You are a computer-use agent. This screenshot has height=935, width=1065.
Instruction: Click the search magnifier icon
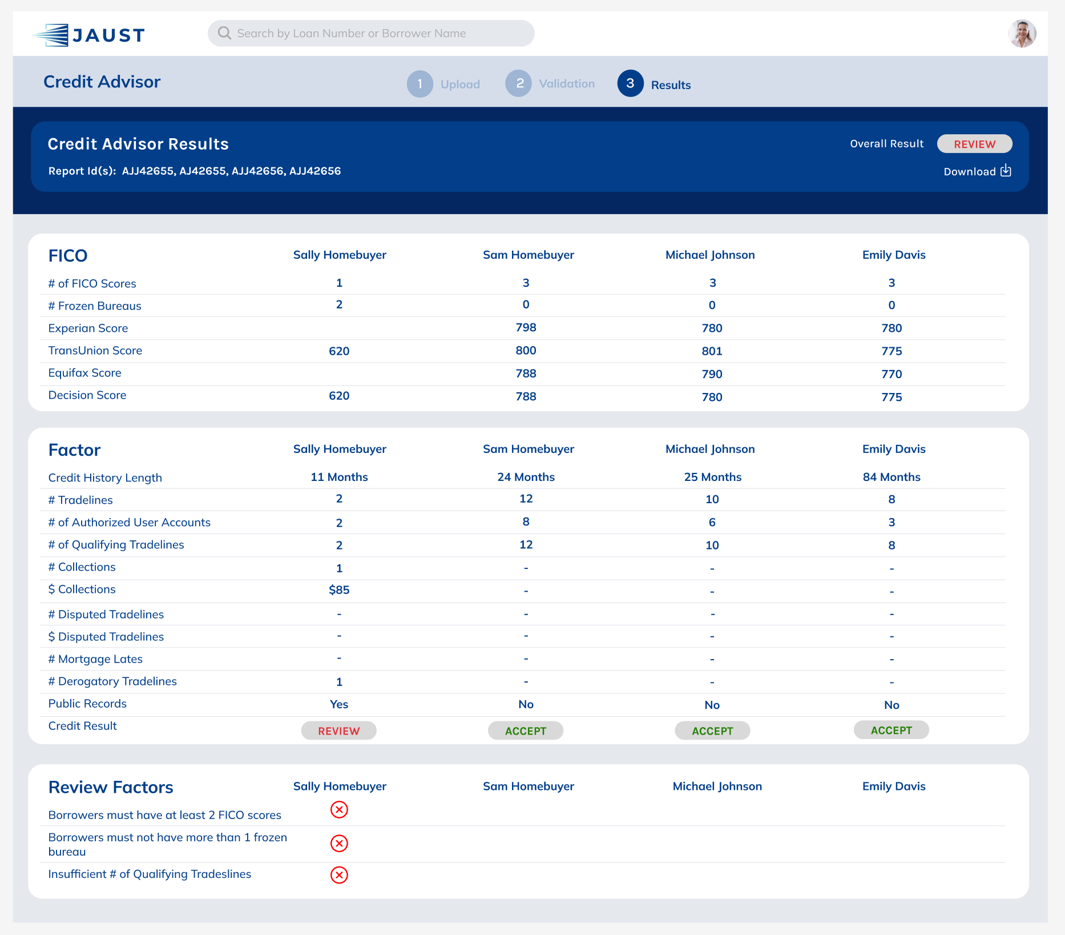224,33
